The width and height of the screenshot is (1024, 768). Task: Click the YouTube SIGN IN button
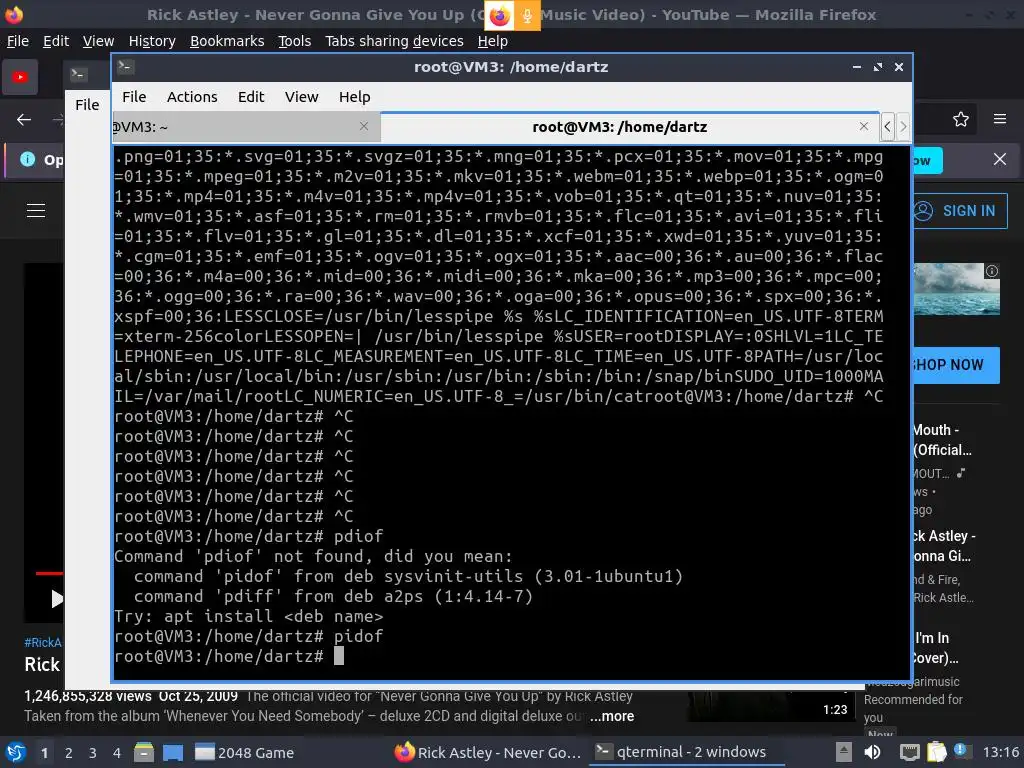959,211
